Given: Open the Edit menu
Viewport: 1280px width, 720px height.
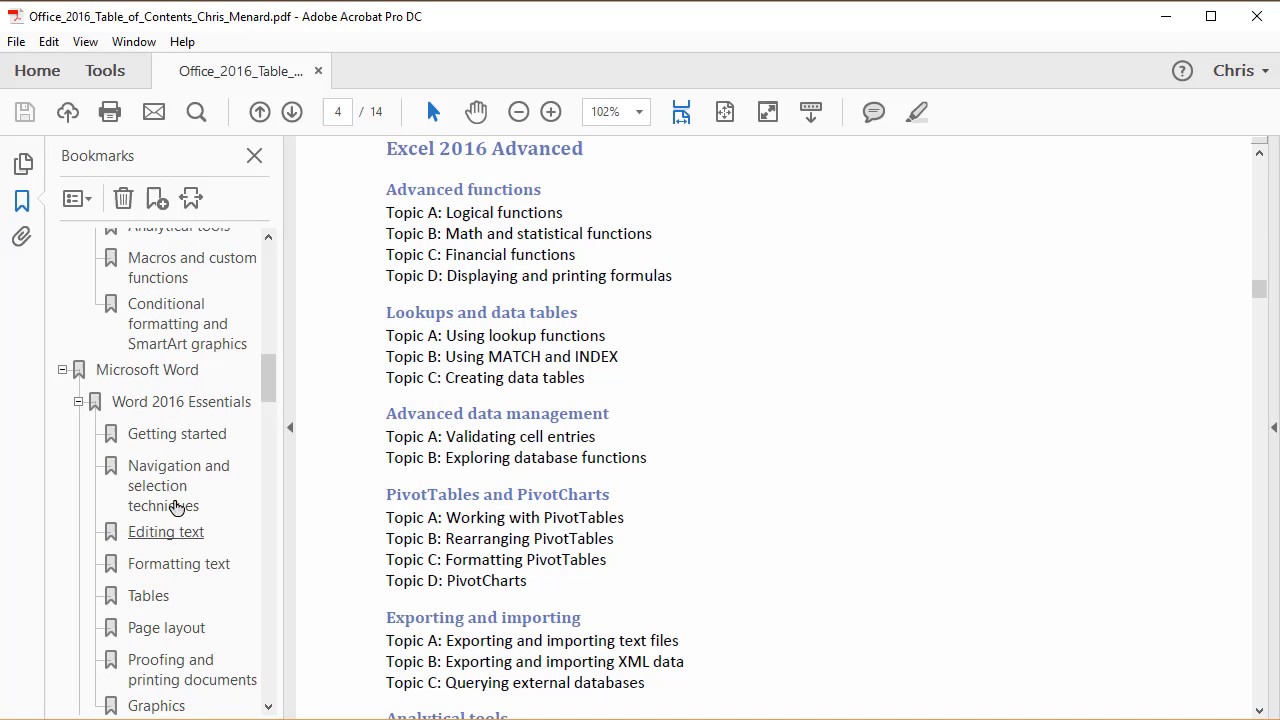Looking at the screenshot, I should pos(49,42).
